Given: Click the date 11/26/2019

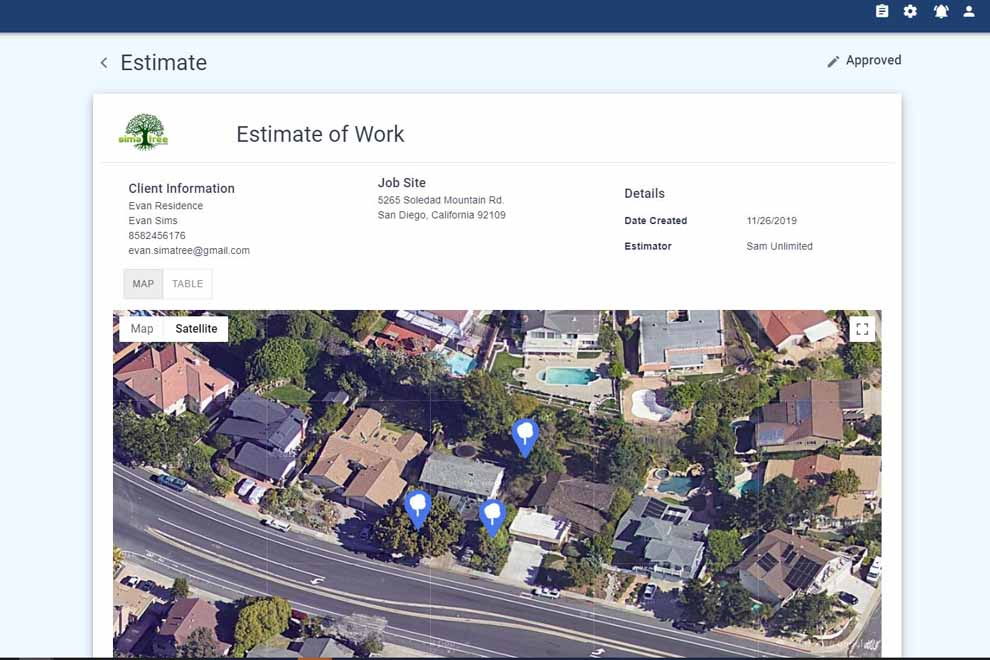Looking at the screenshot, I should pyautogui.click(x=772, y=220).
